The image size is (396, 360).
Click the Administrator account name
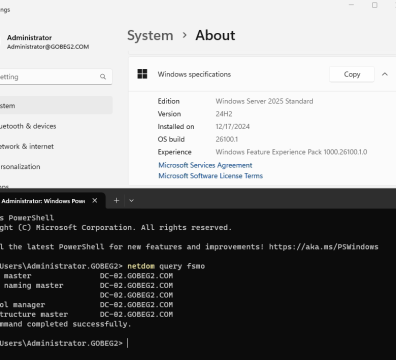pos(29,38)
